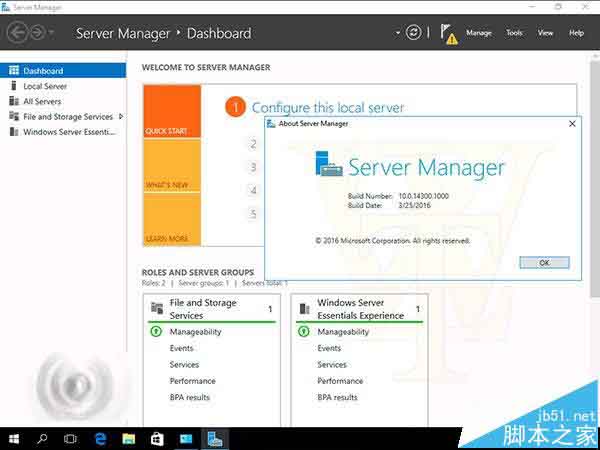Click the Server Manager logo in About dialog

[329, 164]
